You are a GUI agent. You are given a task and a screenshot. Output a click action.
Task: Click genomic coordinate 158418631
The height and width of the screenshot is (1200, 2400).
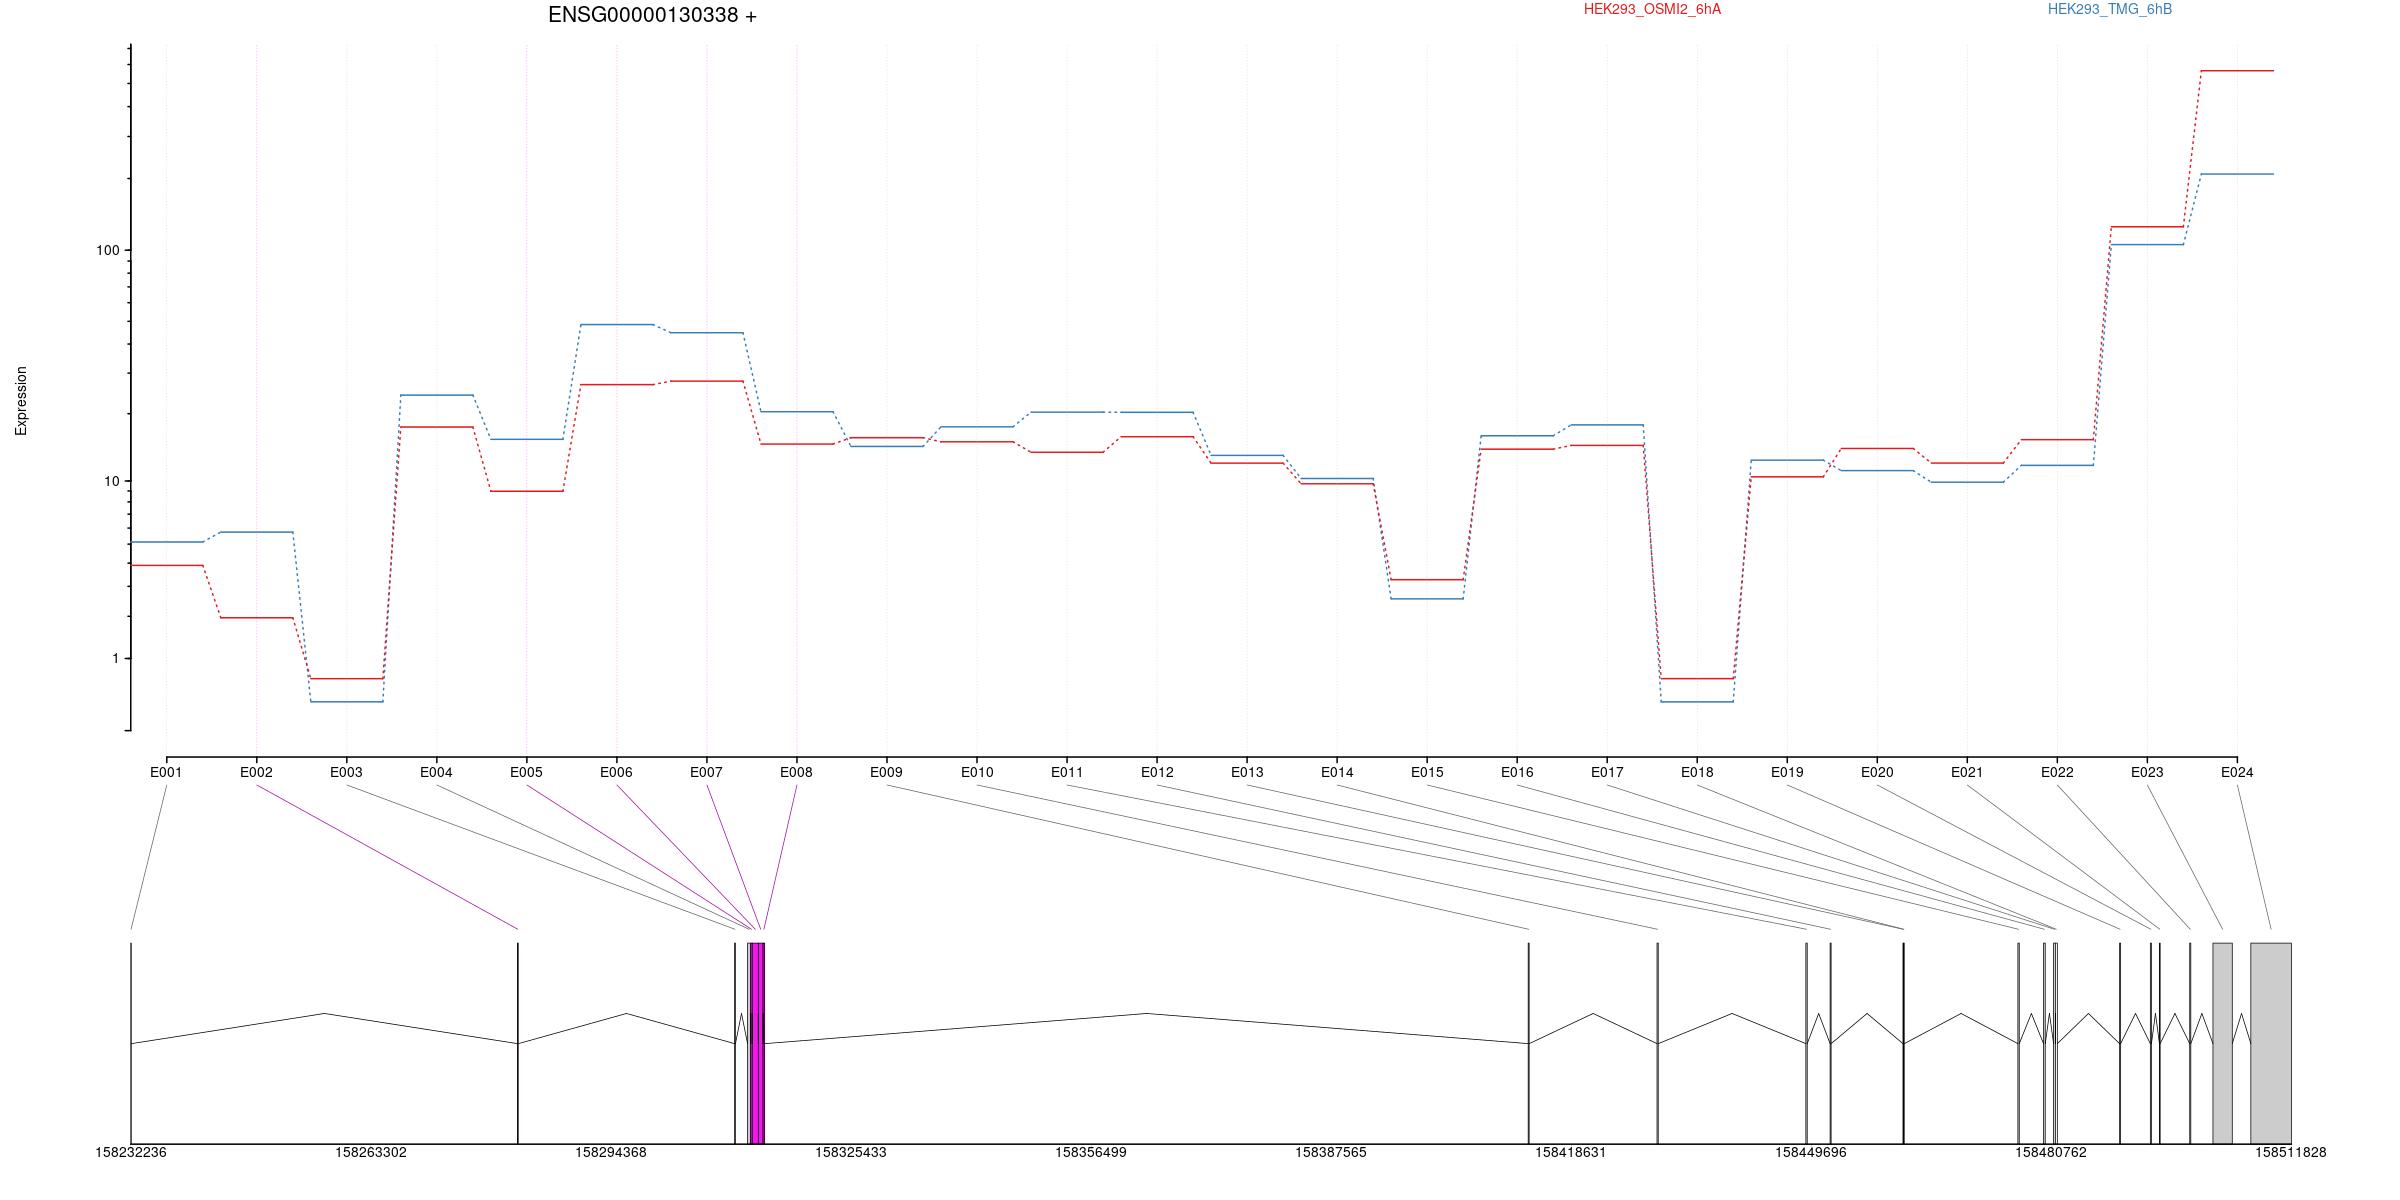1571,1152
